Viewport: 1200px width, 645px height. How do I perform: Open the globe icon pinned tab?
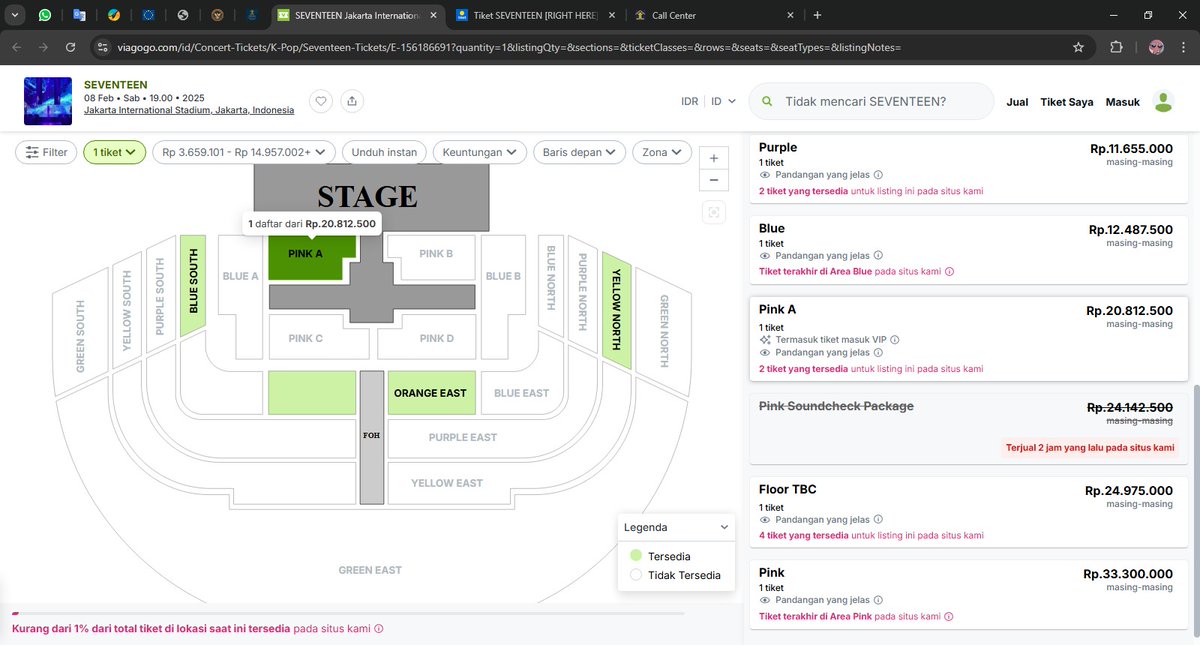pos(182,15)
